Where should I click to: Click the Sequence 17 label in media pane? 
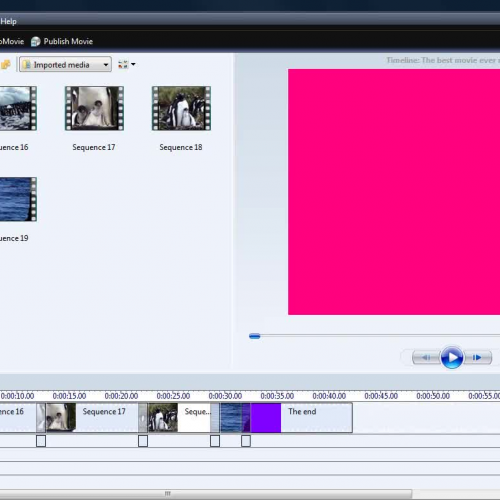pyautogui.click(x=94, y=147)
